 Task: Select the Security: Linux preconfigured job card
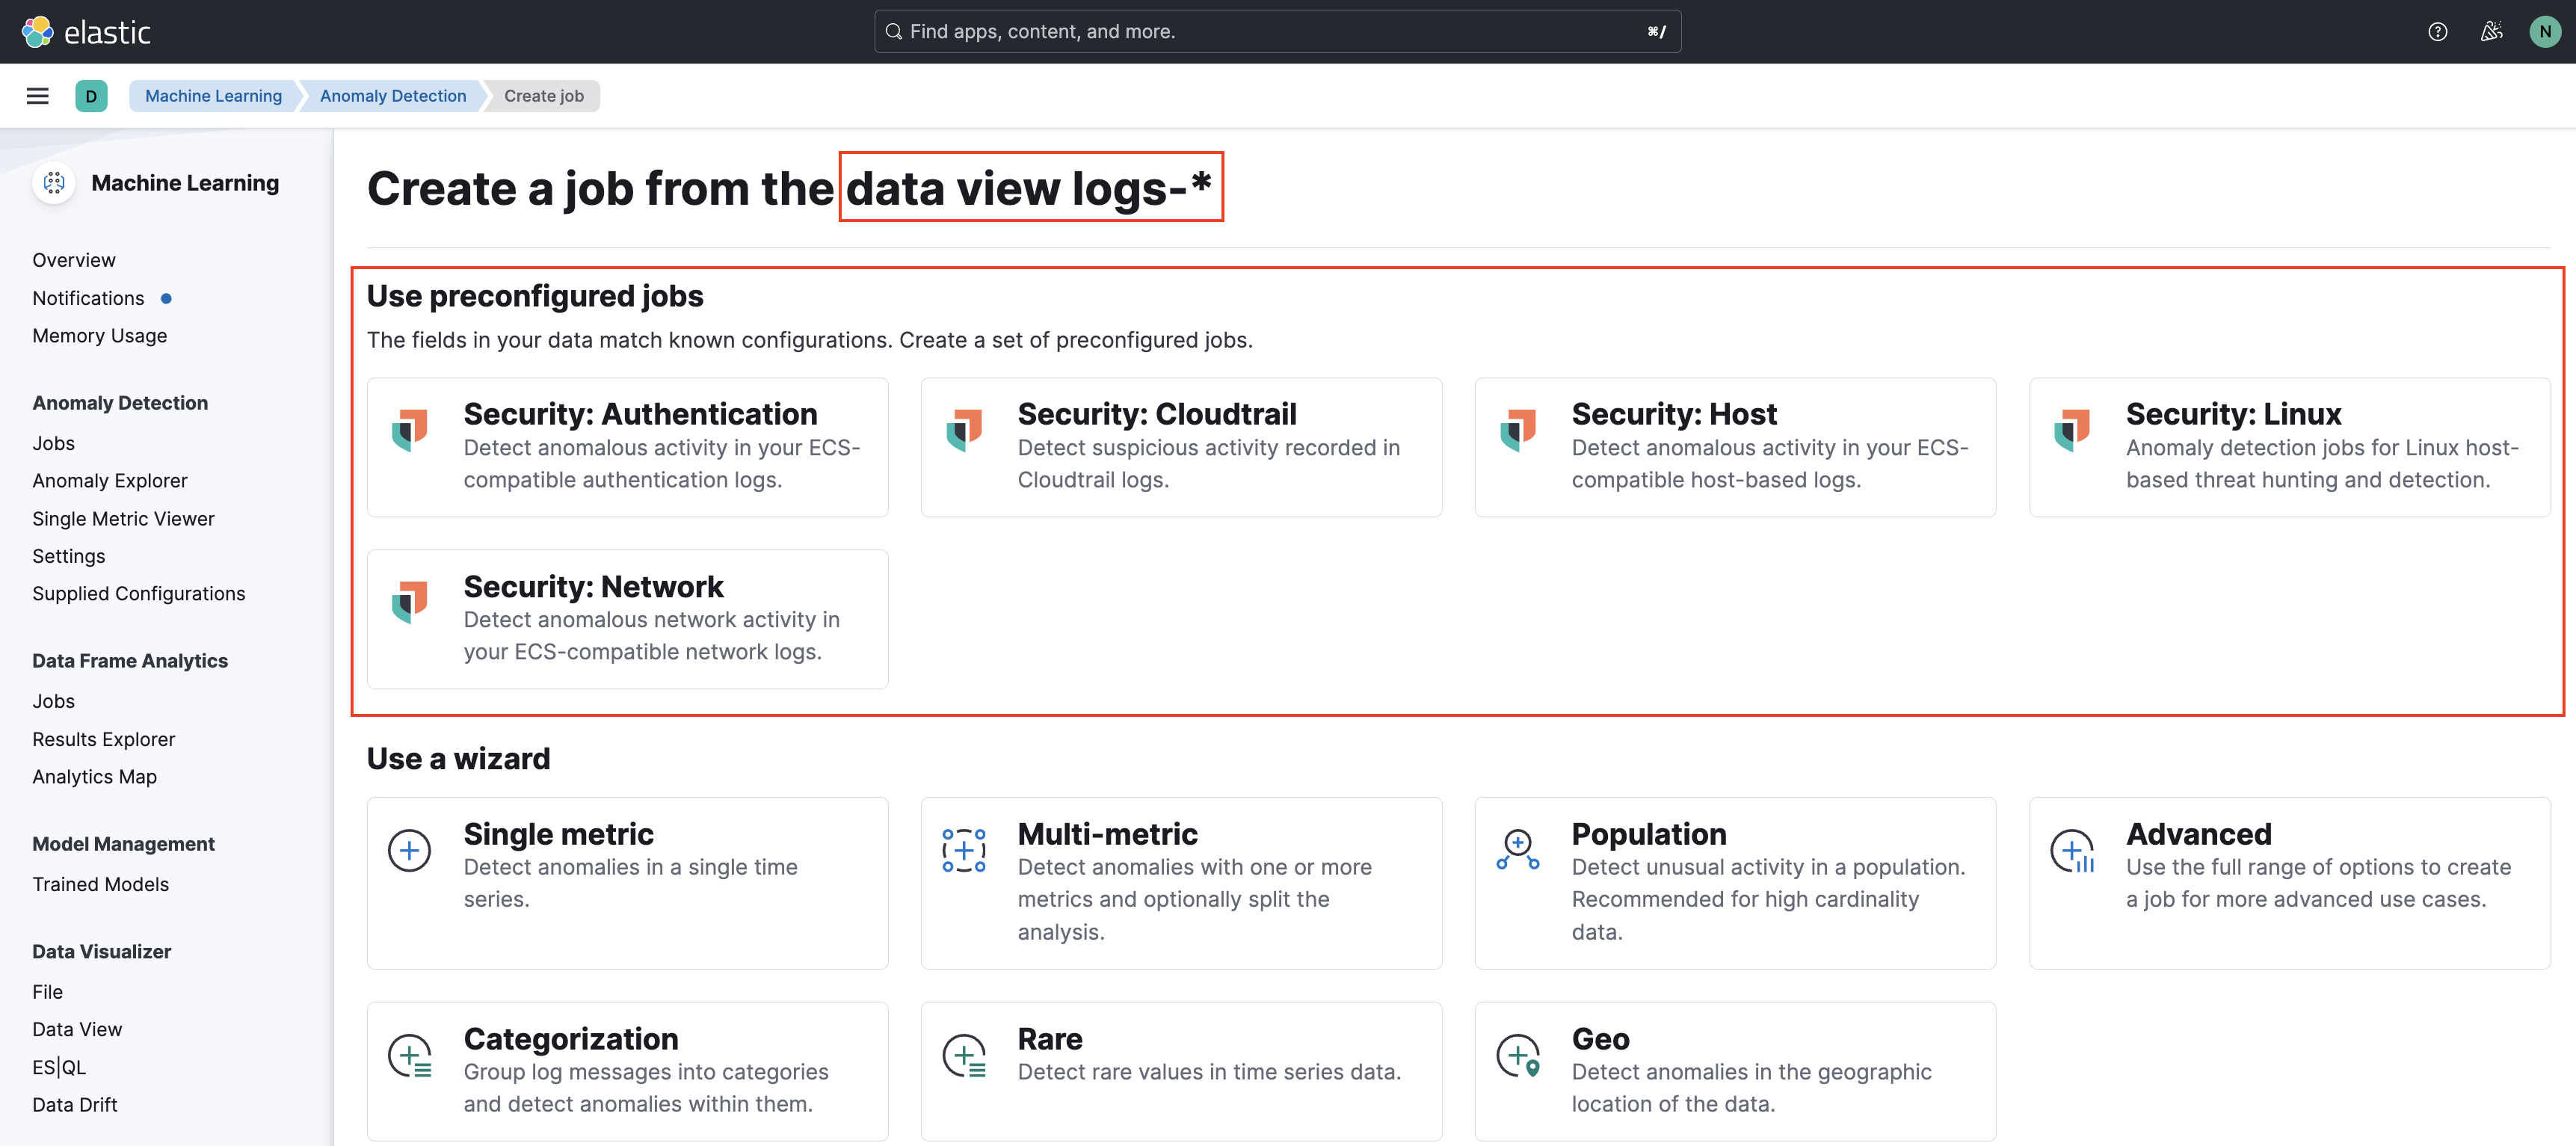tap(2291, 446)
